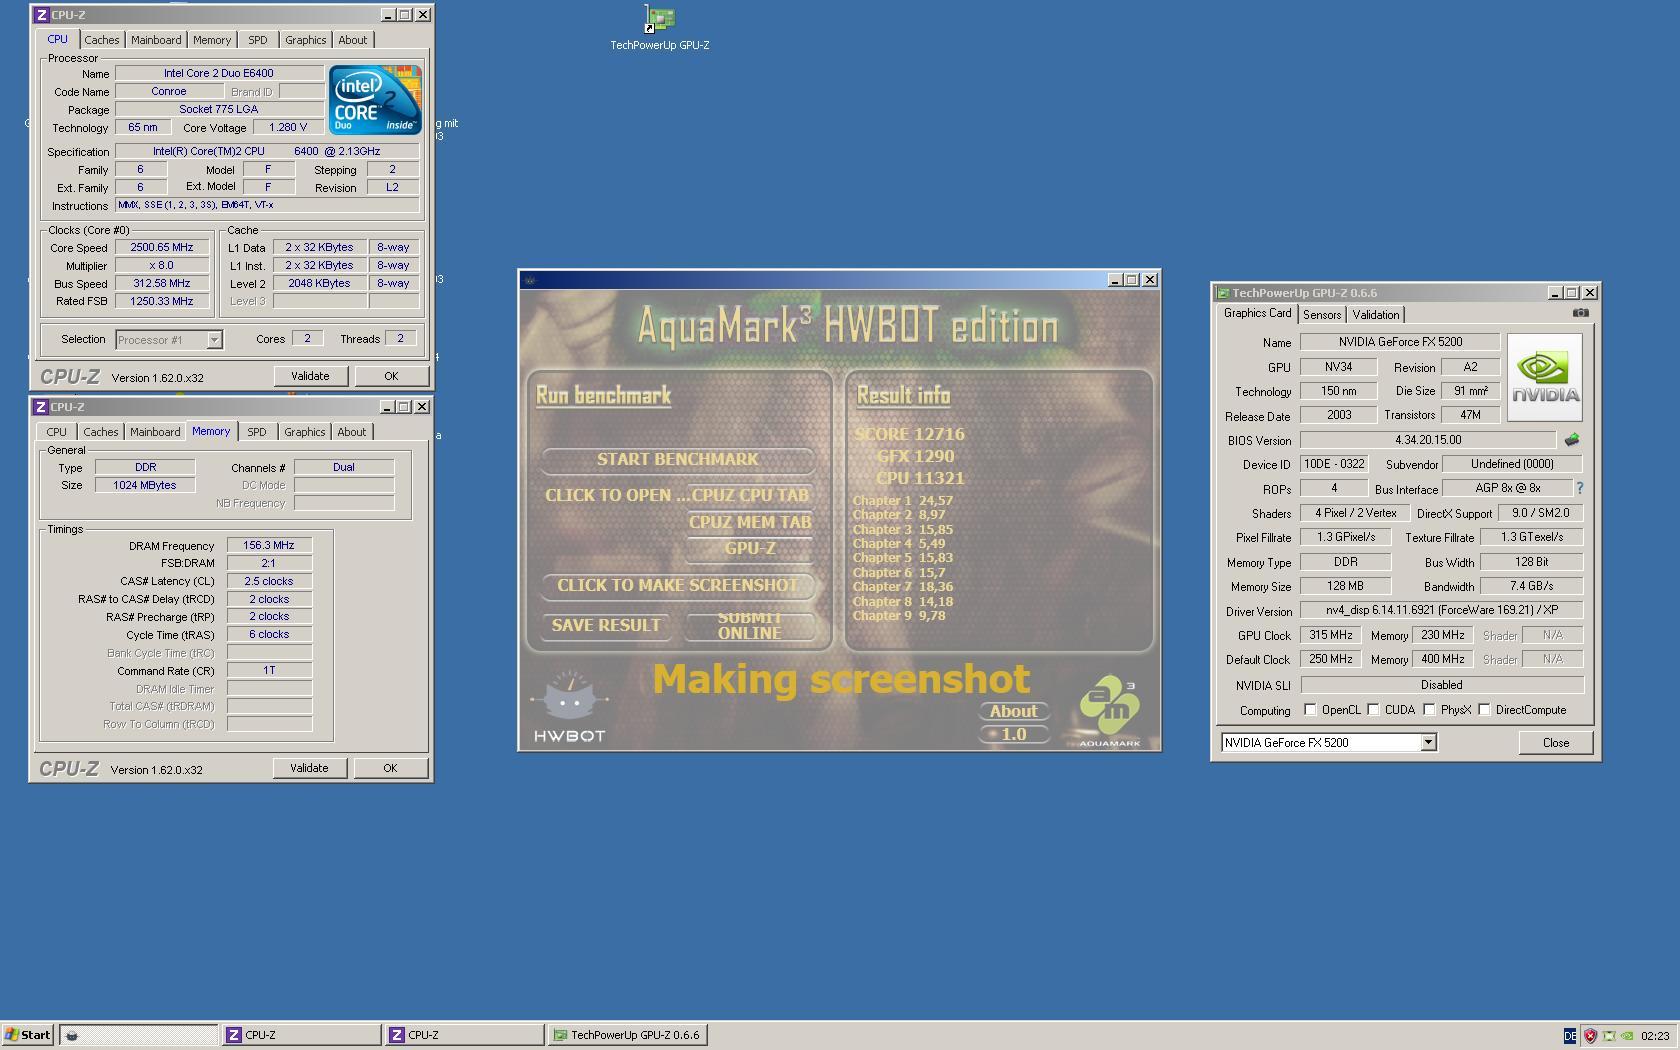
Task: Click the NVIDIA tray icon
Action: (1628, 1036)
